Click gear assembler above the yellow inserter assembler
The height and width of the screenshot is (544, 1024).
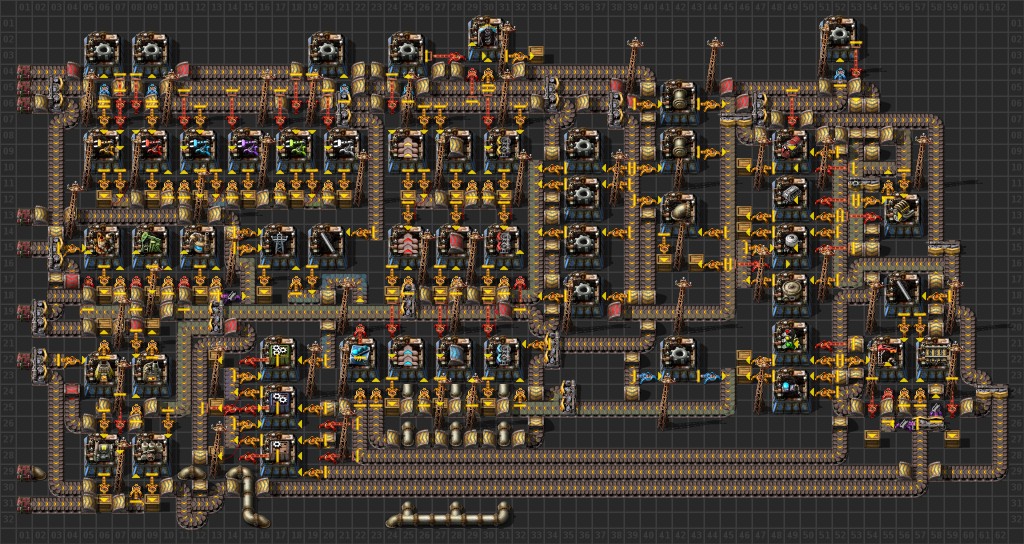pyautogui.click(x=103, y=55)
